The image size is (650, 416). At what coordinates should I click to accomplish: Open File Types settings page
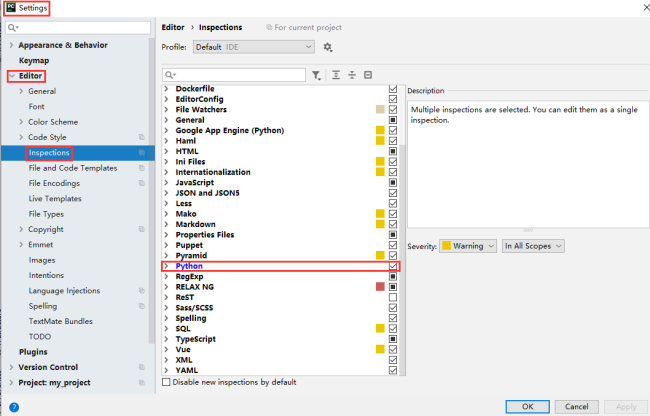click(x=46, y=214)
